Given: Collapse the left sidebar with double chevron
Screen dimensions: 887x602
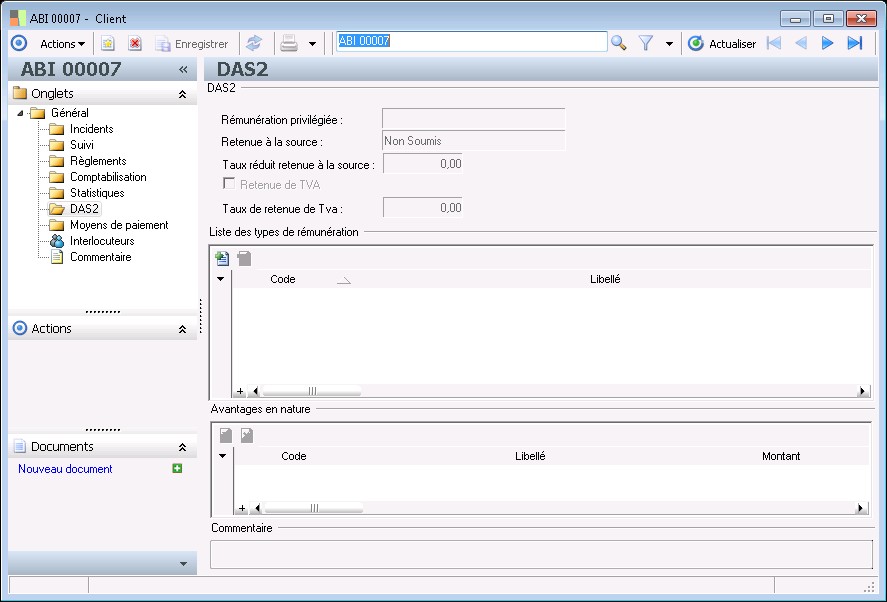Looking at the screenshot, I should tap(183, 69).
